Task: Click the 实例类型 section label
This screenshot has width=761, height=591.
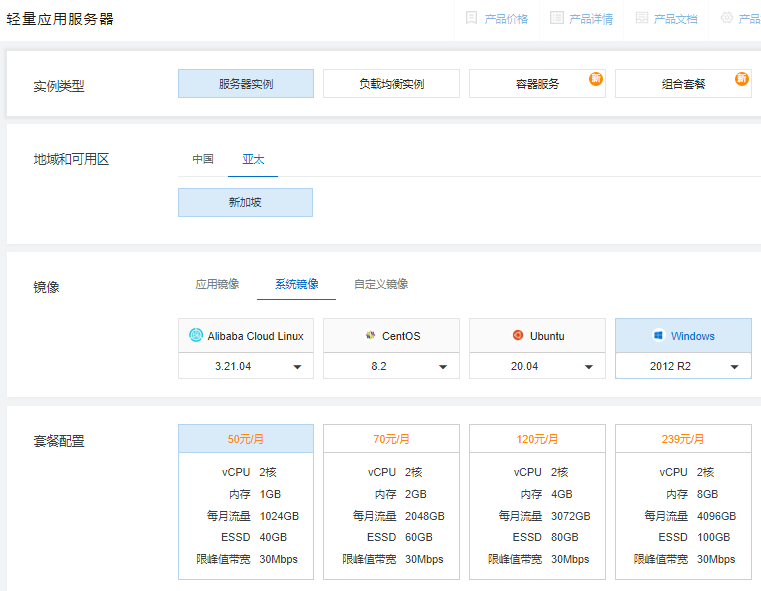Action: [59, 86]
